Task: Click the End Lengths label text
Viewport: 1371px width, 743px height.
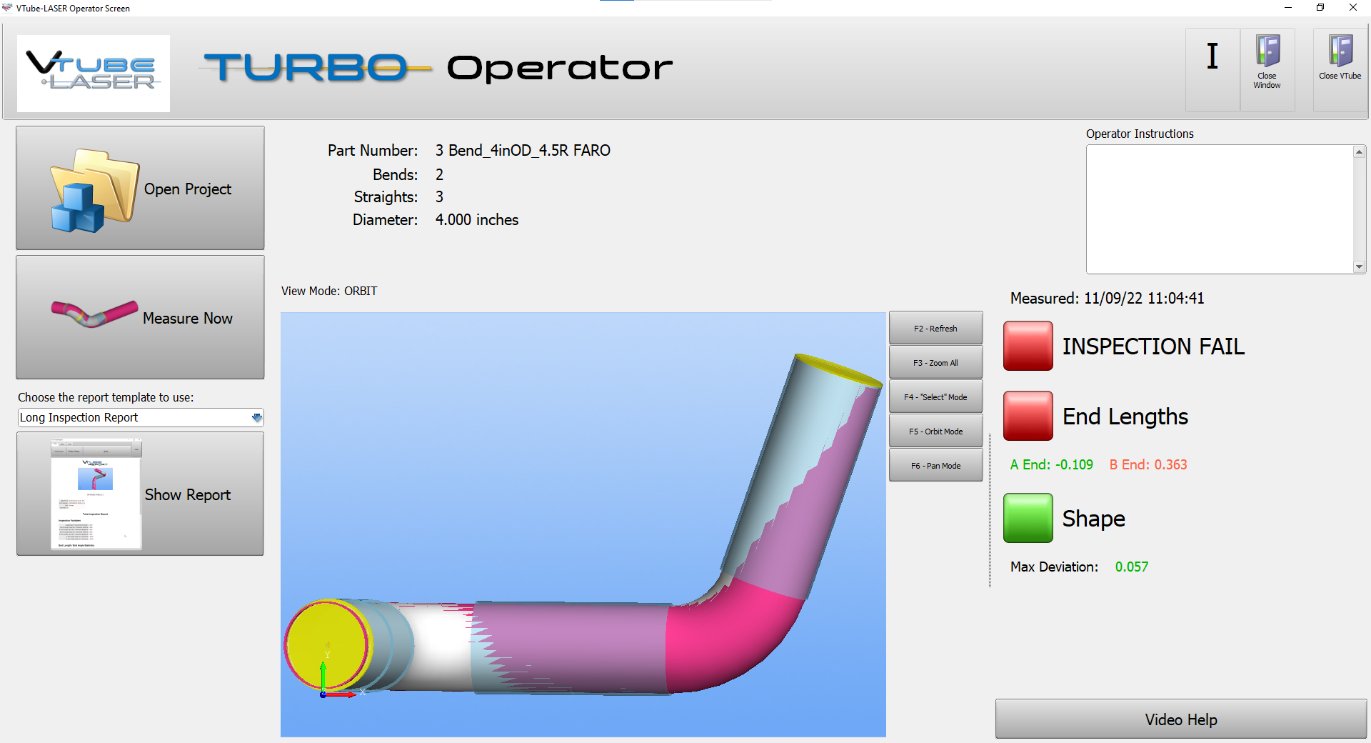Action: pos(1125,417)
